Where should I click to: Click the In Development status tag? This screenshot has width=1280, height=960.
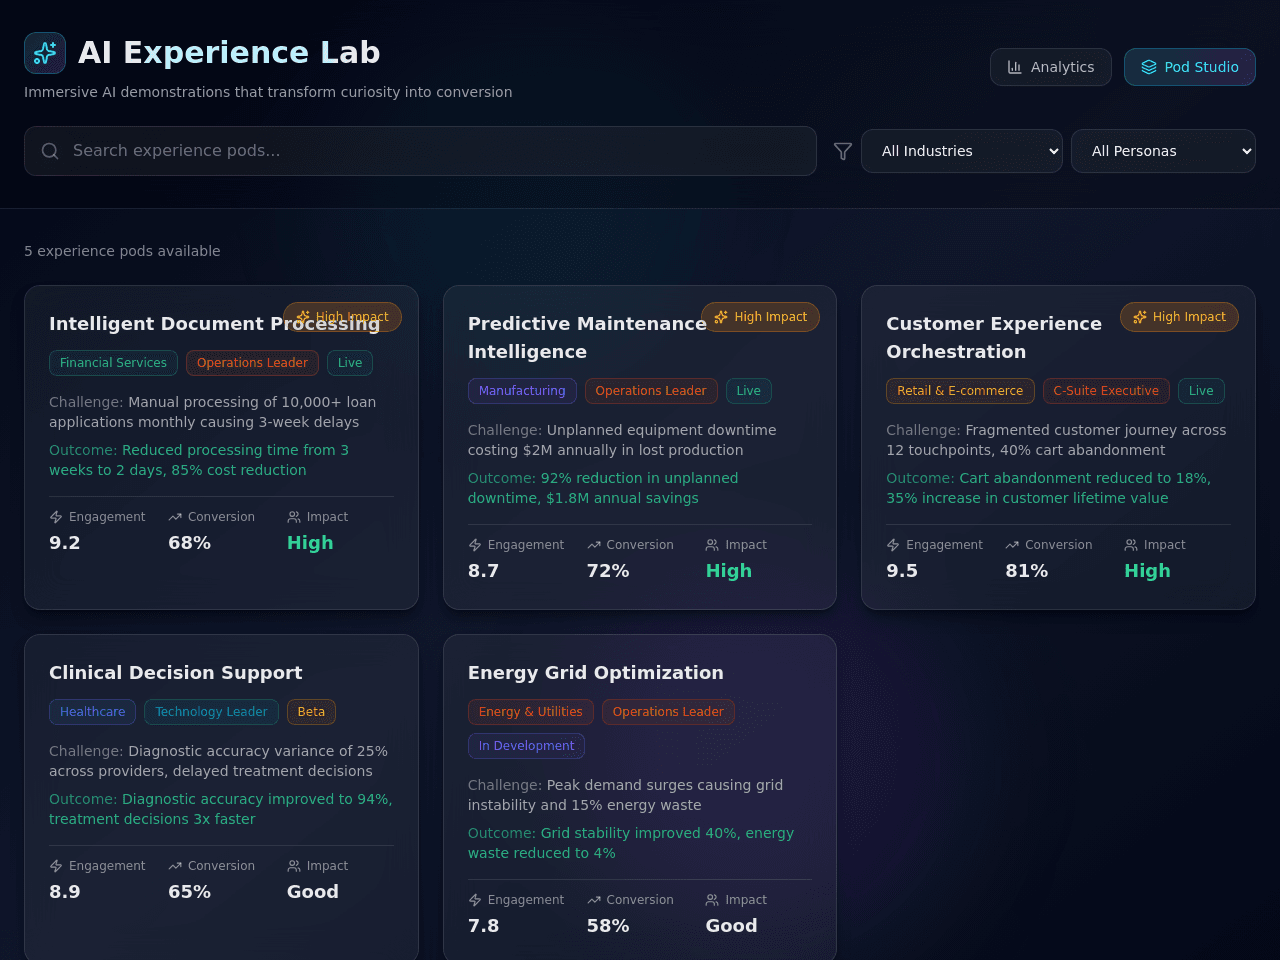pos(526,746)
